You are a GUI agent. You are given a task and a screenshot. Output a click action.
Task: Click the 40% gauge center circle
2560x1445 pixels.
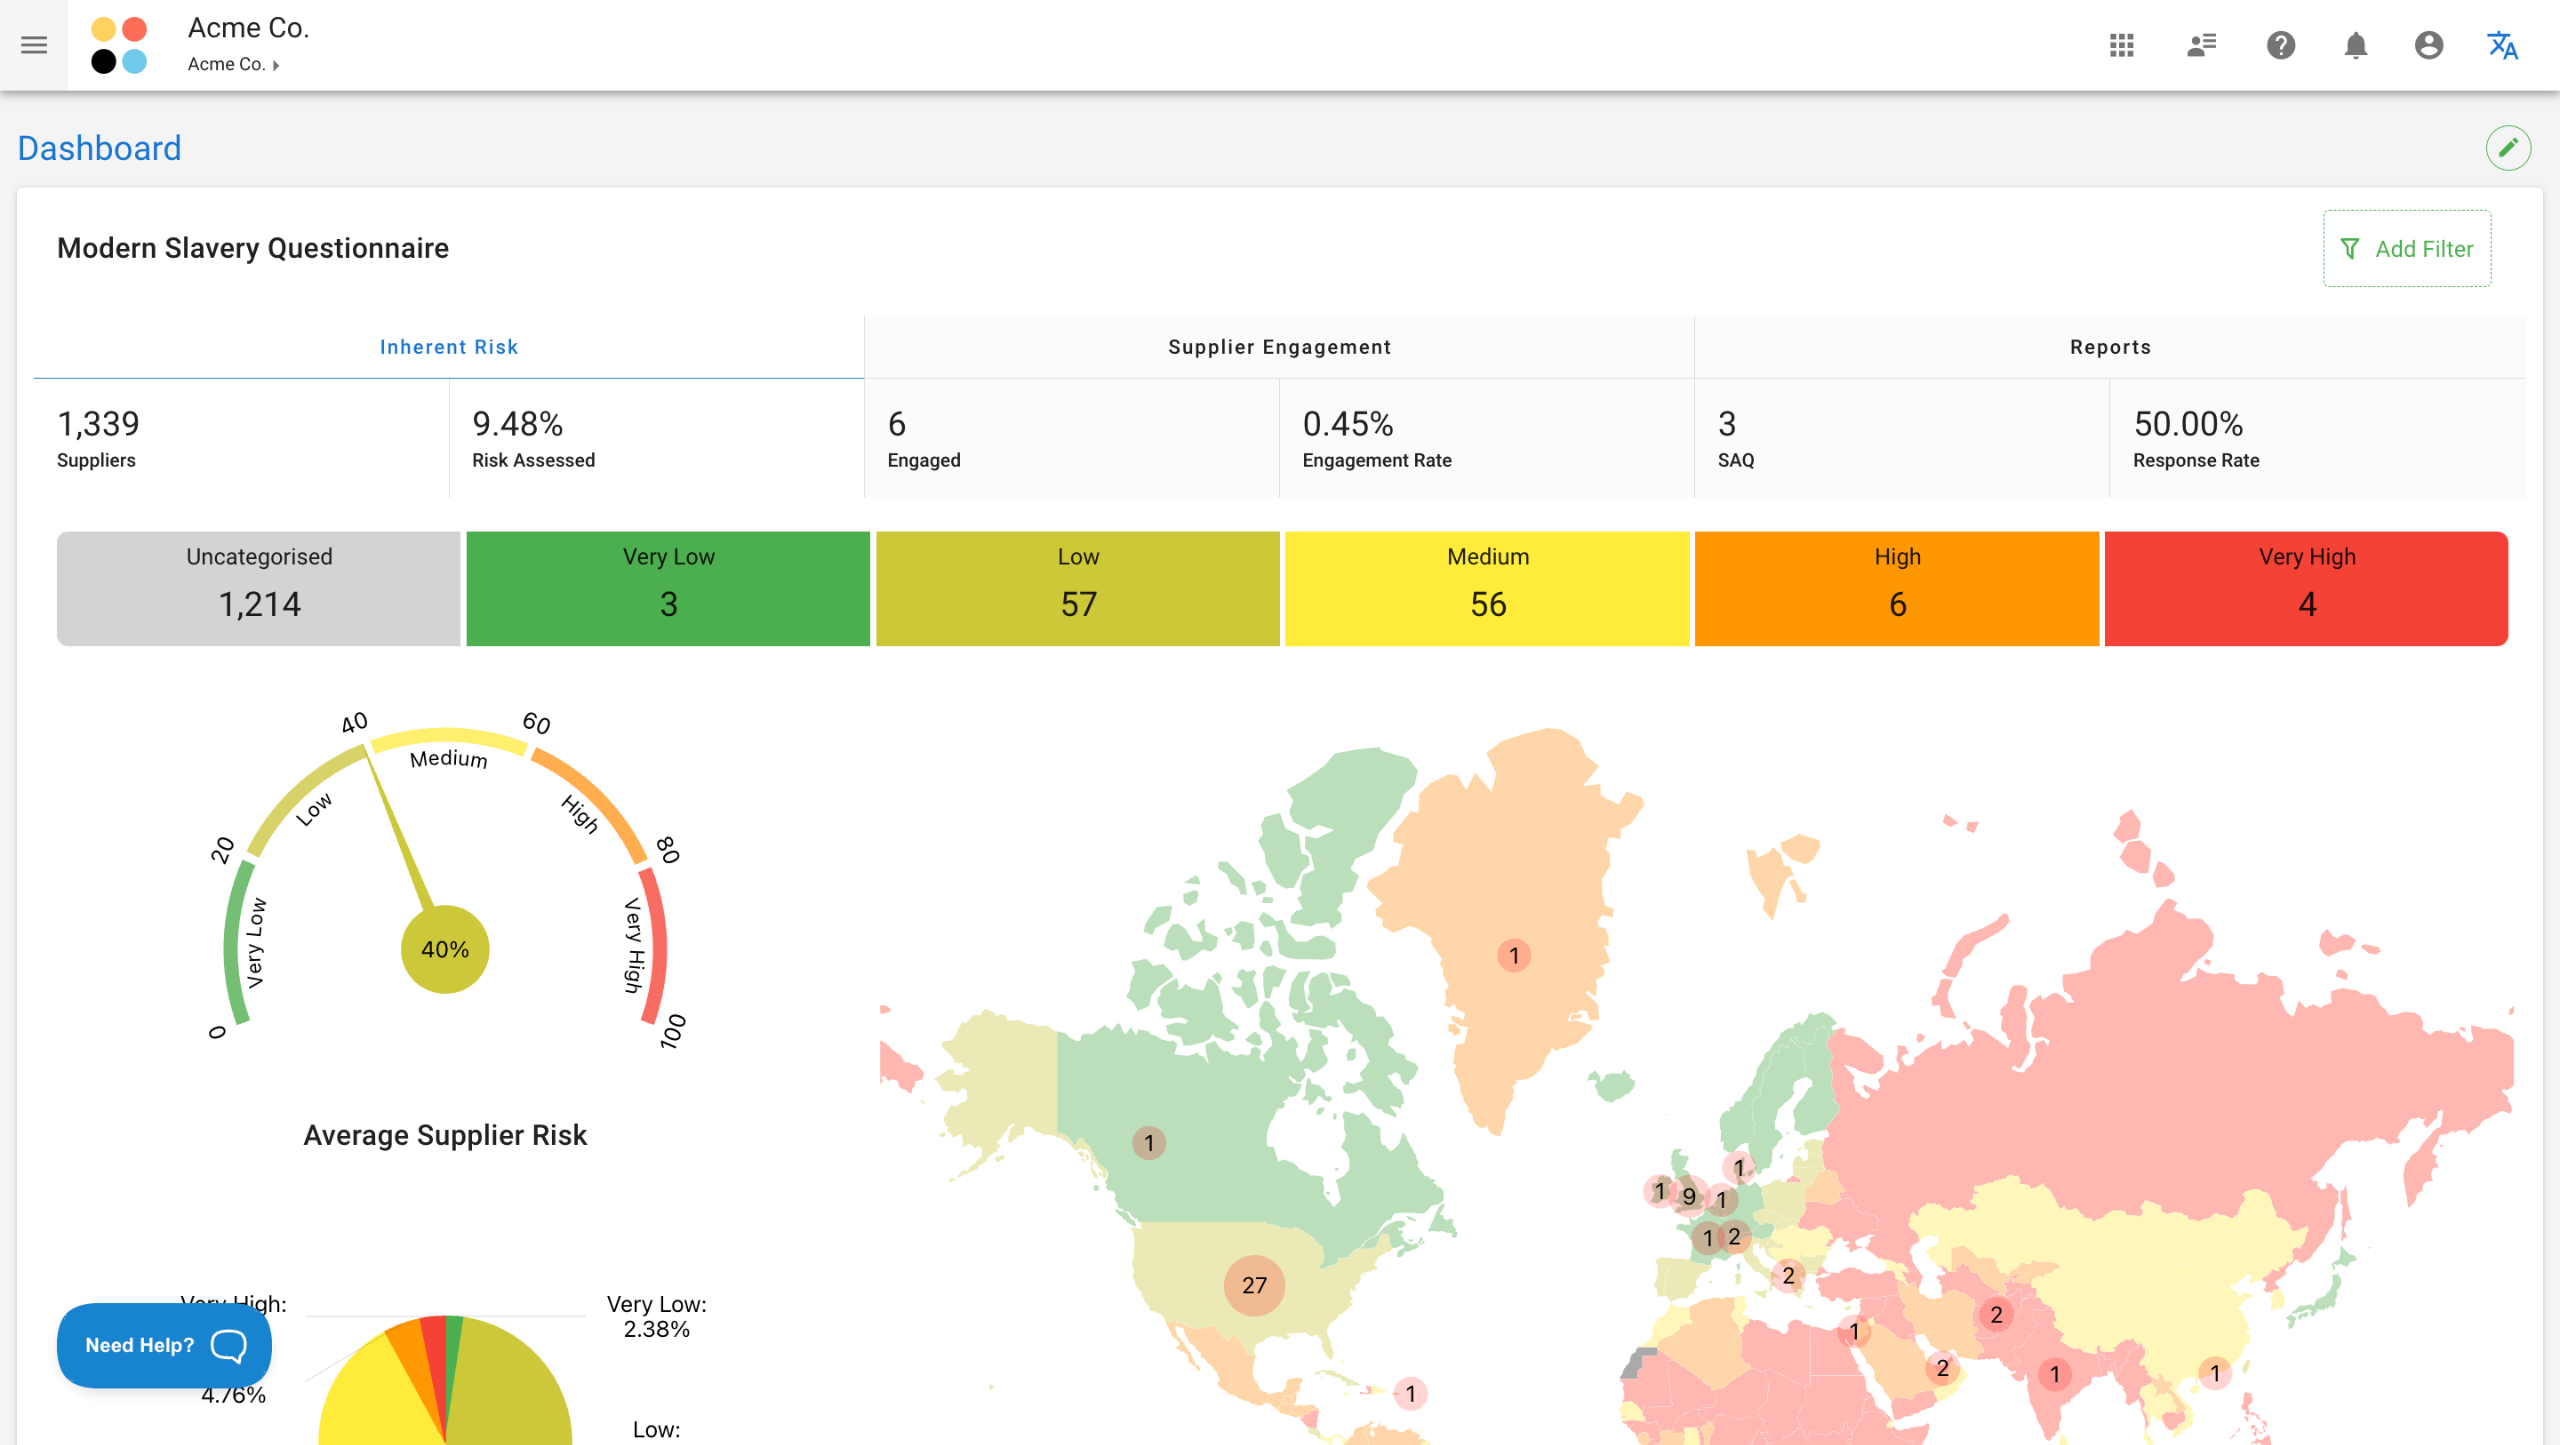point(445,949)
